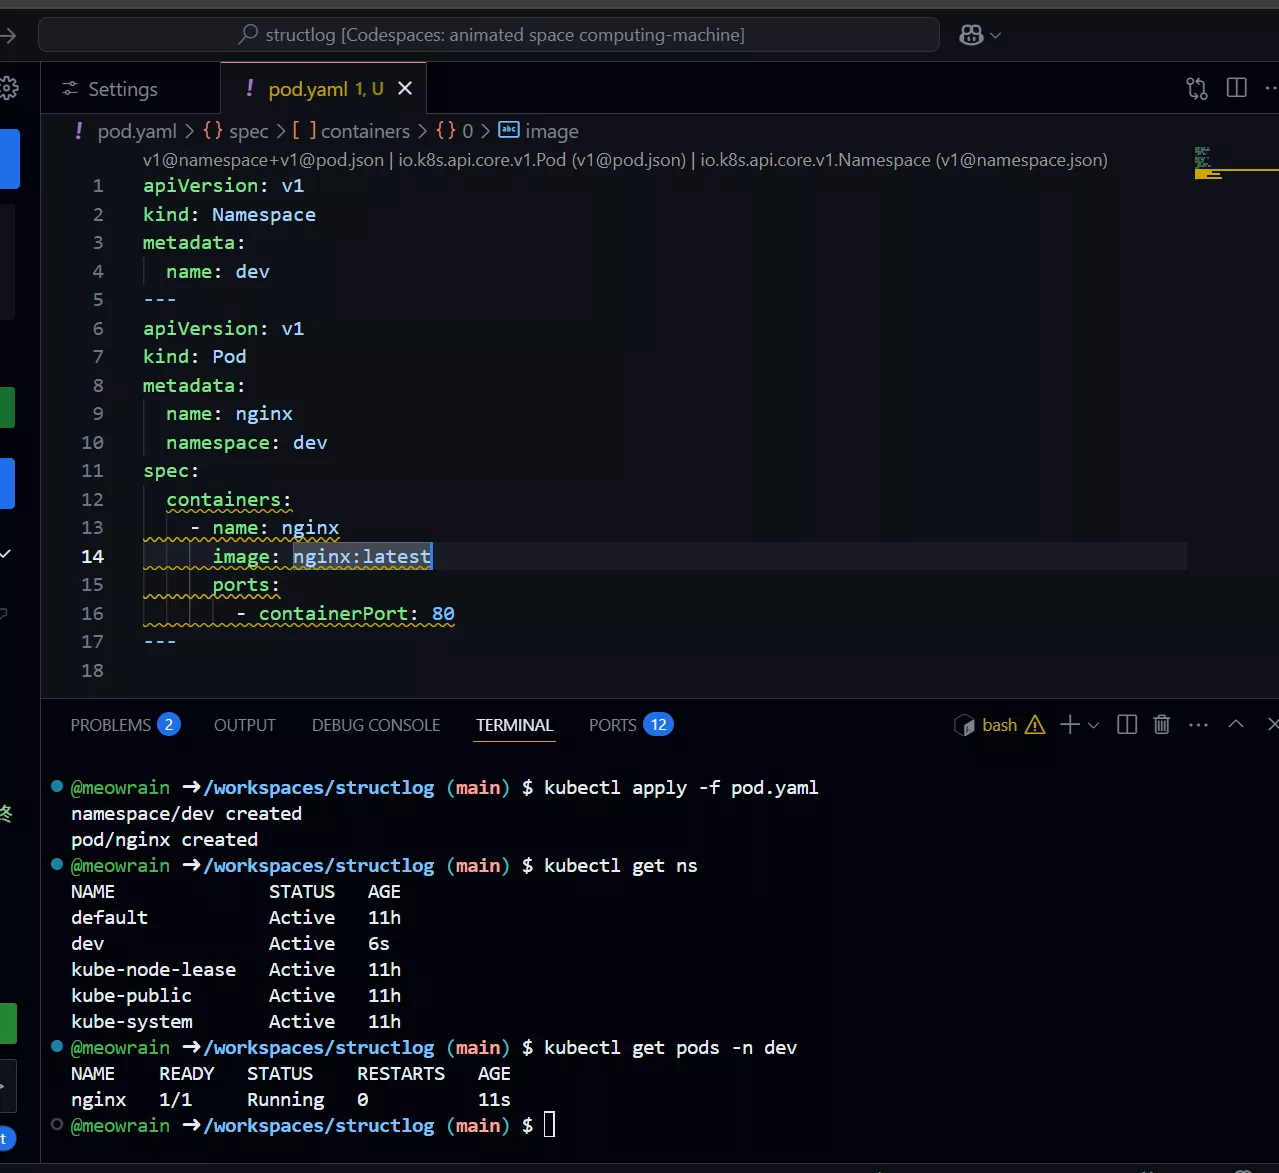The image size is (1279, 1173).
Task: Maximize the panel size with chevron
Action: [x=1236, y=724]
